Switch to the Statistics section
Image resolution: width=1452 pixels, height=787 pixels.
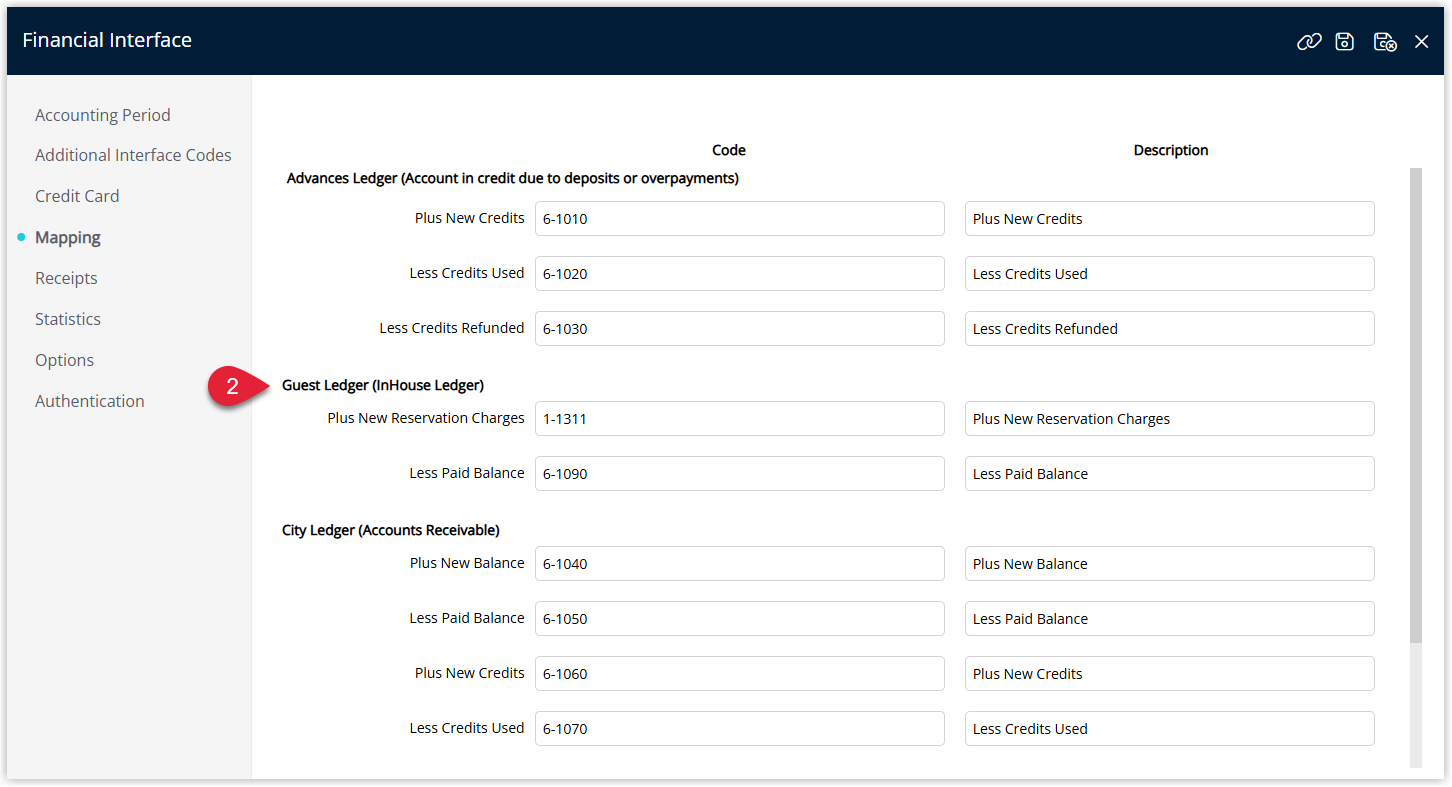[x=68, y=319]
